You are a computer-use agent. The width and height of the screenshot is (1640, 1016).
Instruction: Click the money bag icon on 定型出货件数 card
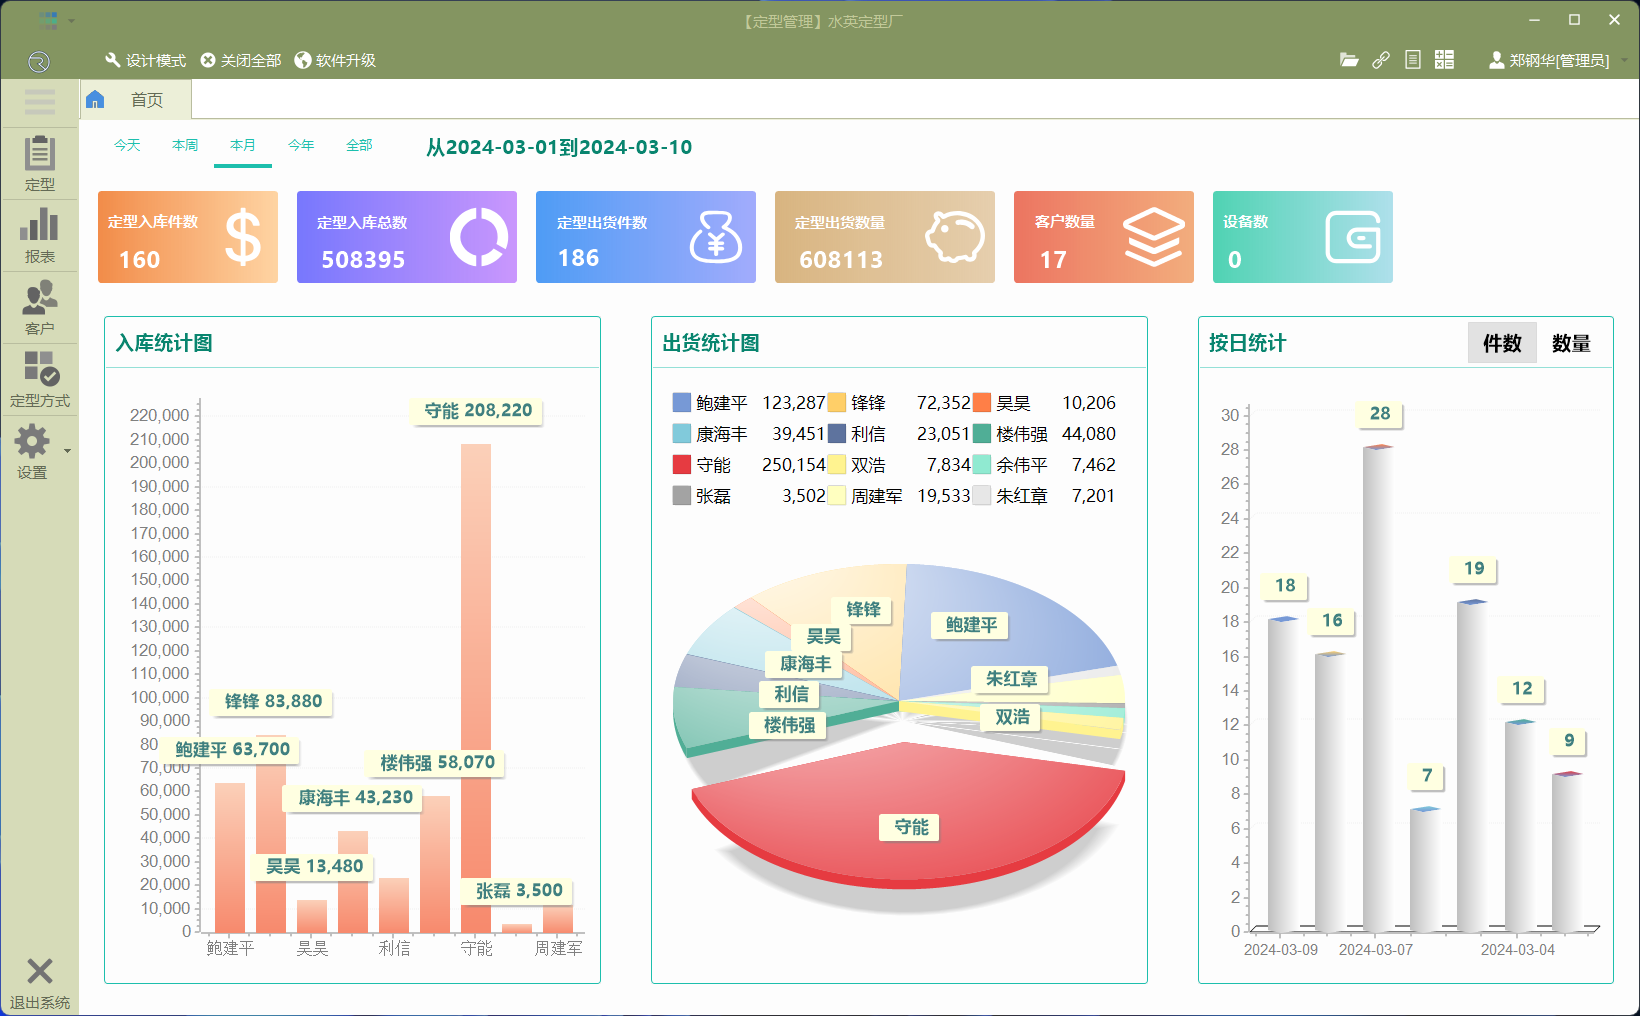point(715,237)
